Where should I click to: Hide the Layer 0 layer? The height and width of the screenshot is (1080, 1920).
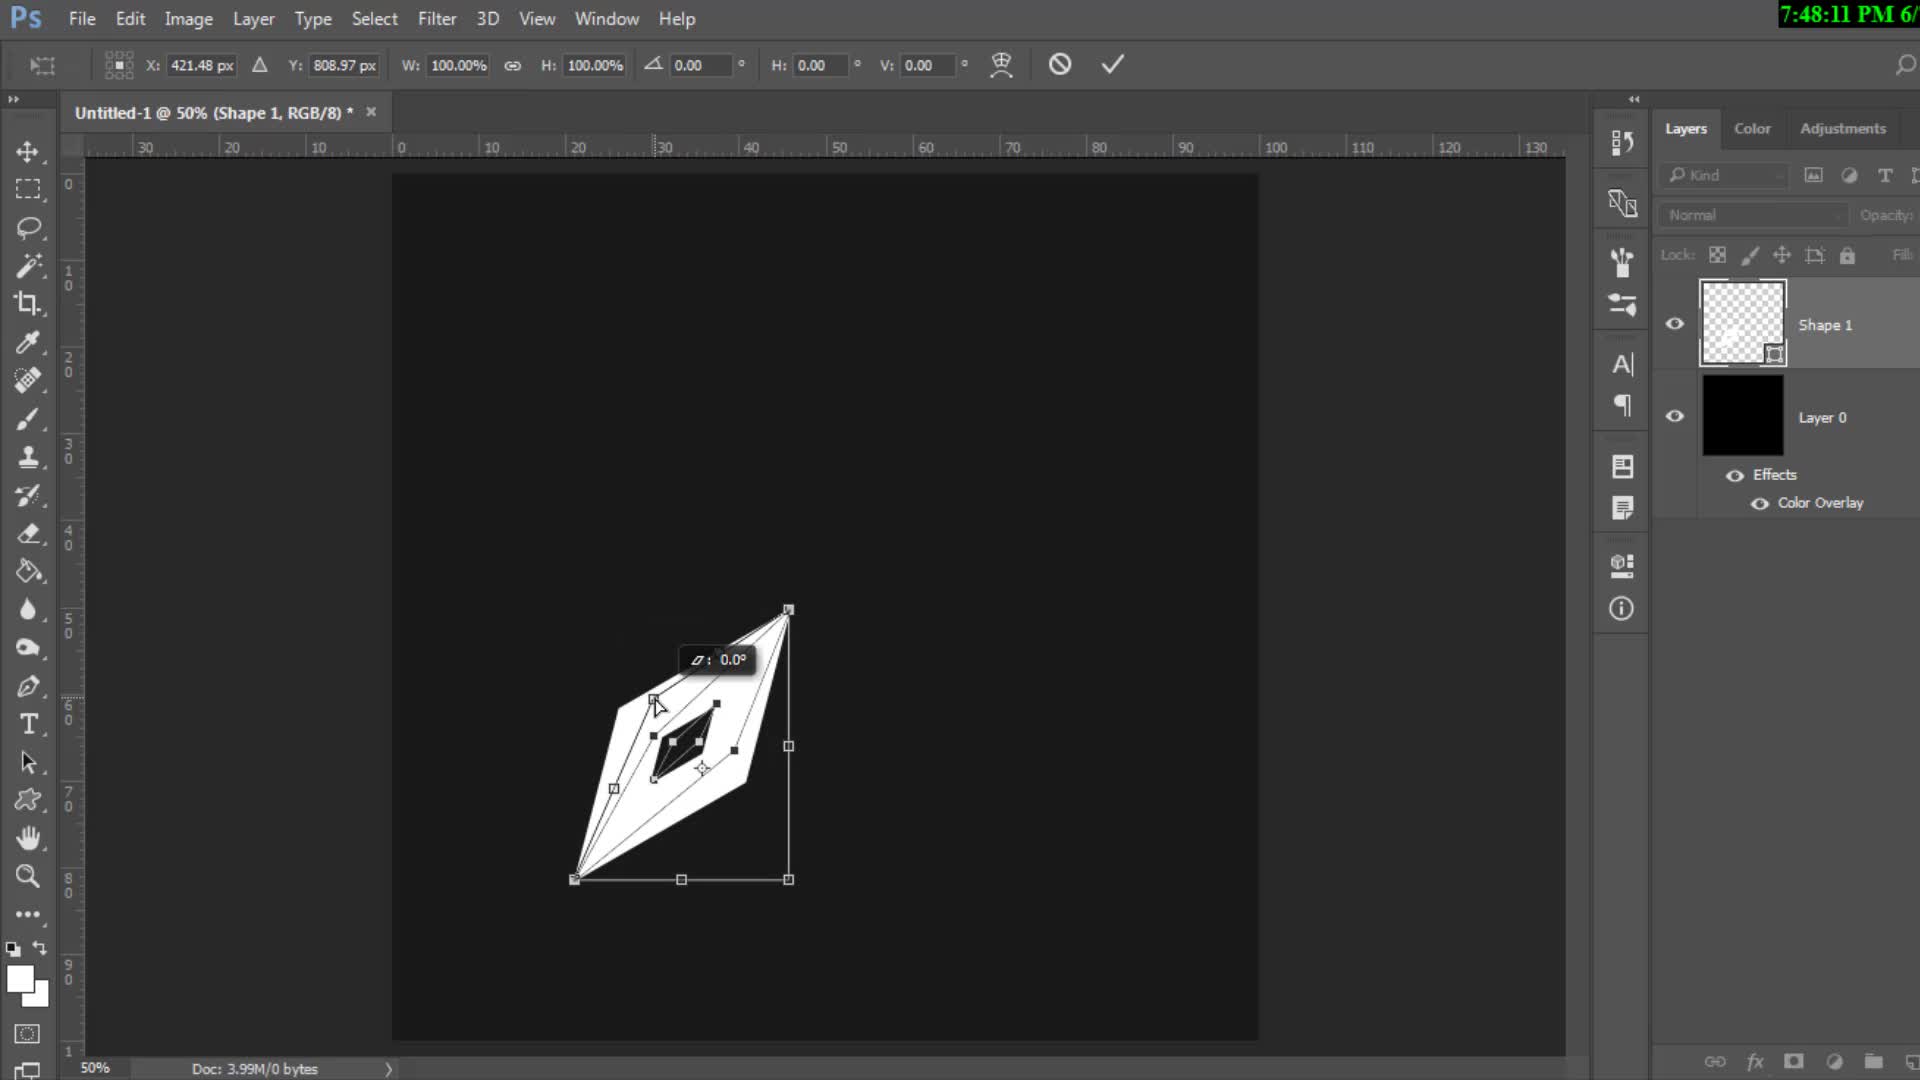(x=1675, y=417)
